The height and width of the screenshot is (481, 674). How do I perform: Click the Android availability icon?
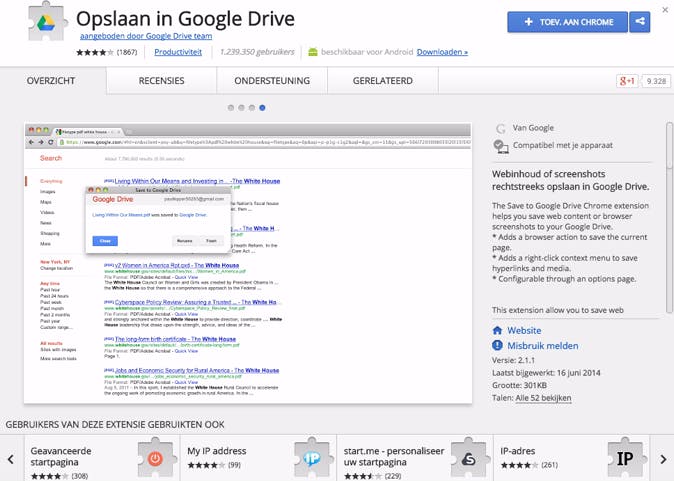313,52
